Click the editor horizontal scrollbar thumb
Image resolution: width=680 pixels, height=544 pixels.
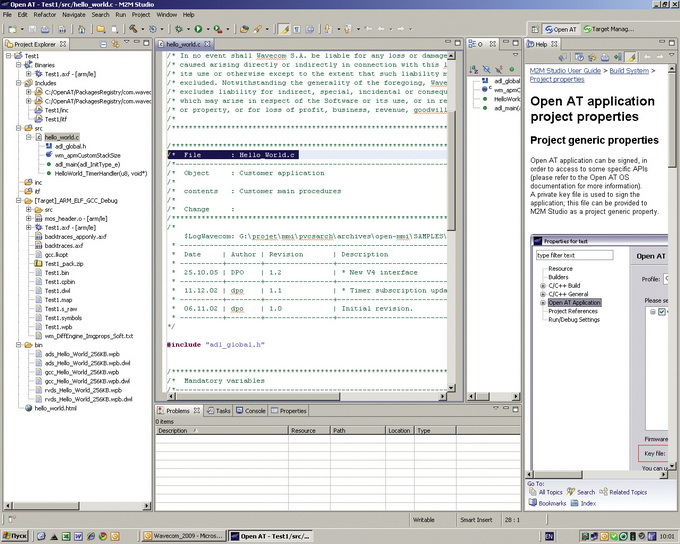(x=258, y=396)
